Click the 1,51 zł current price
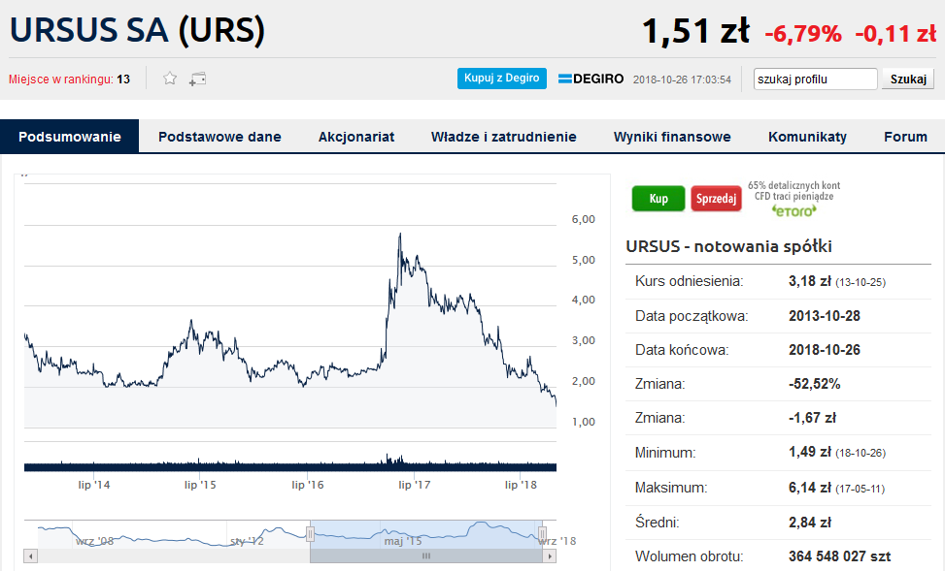Viewport: 945px width, 571px height. point(695,30)
